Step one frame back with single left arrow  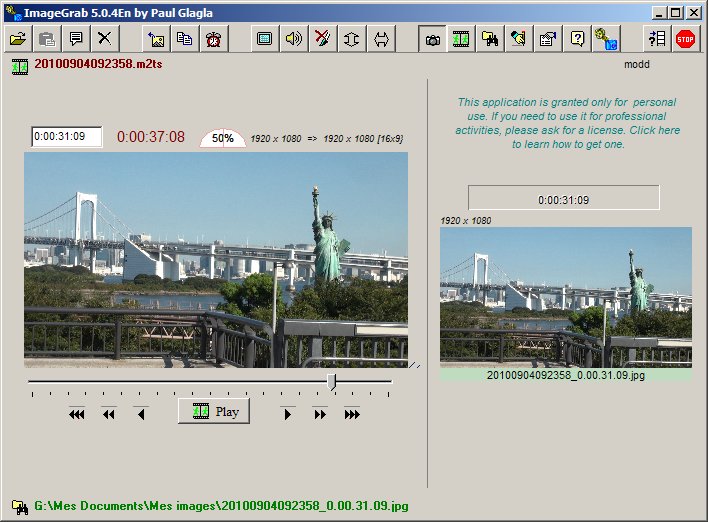click(141, 414)
